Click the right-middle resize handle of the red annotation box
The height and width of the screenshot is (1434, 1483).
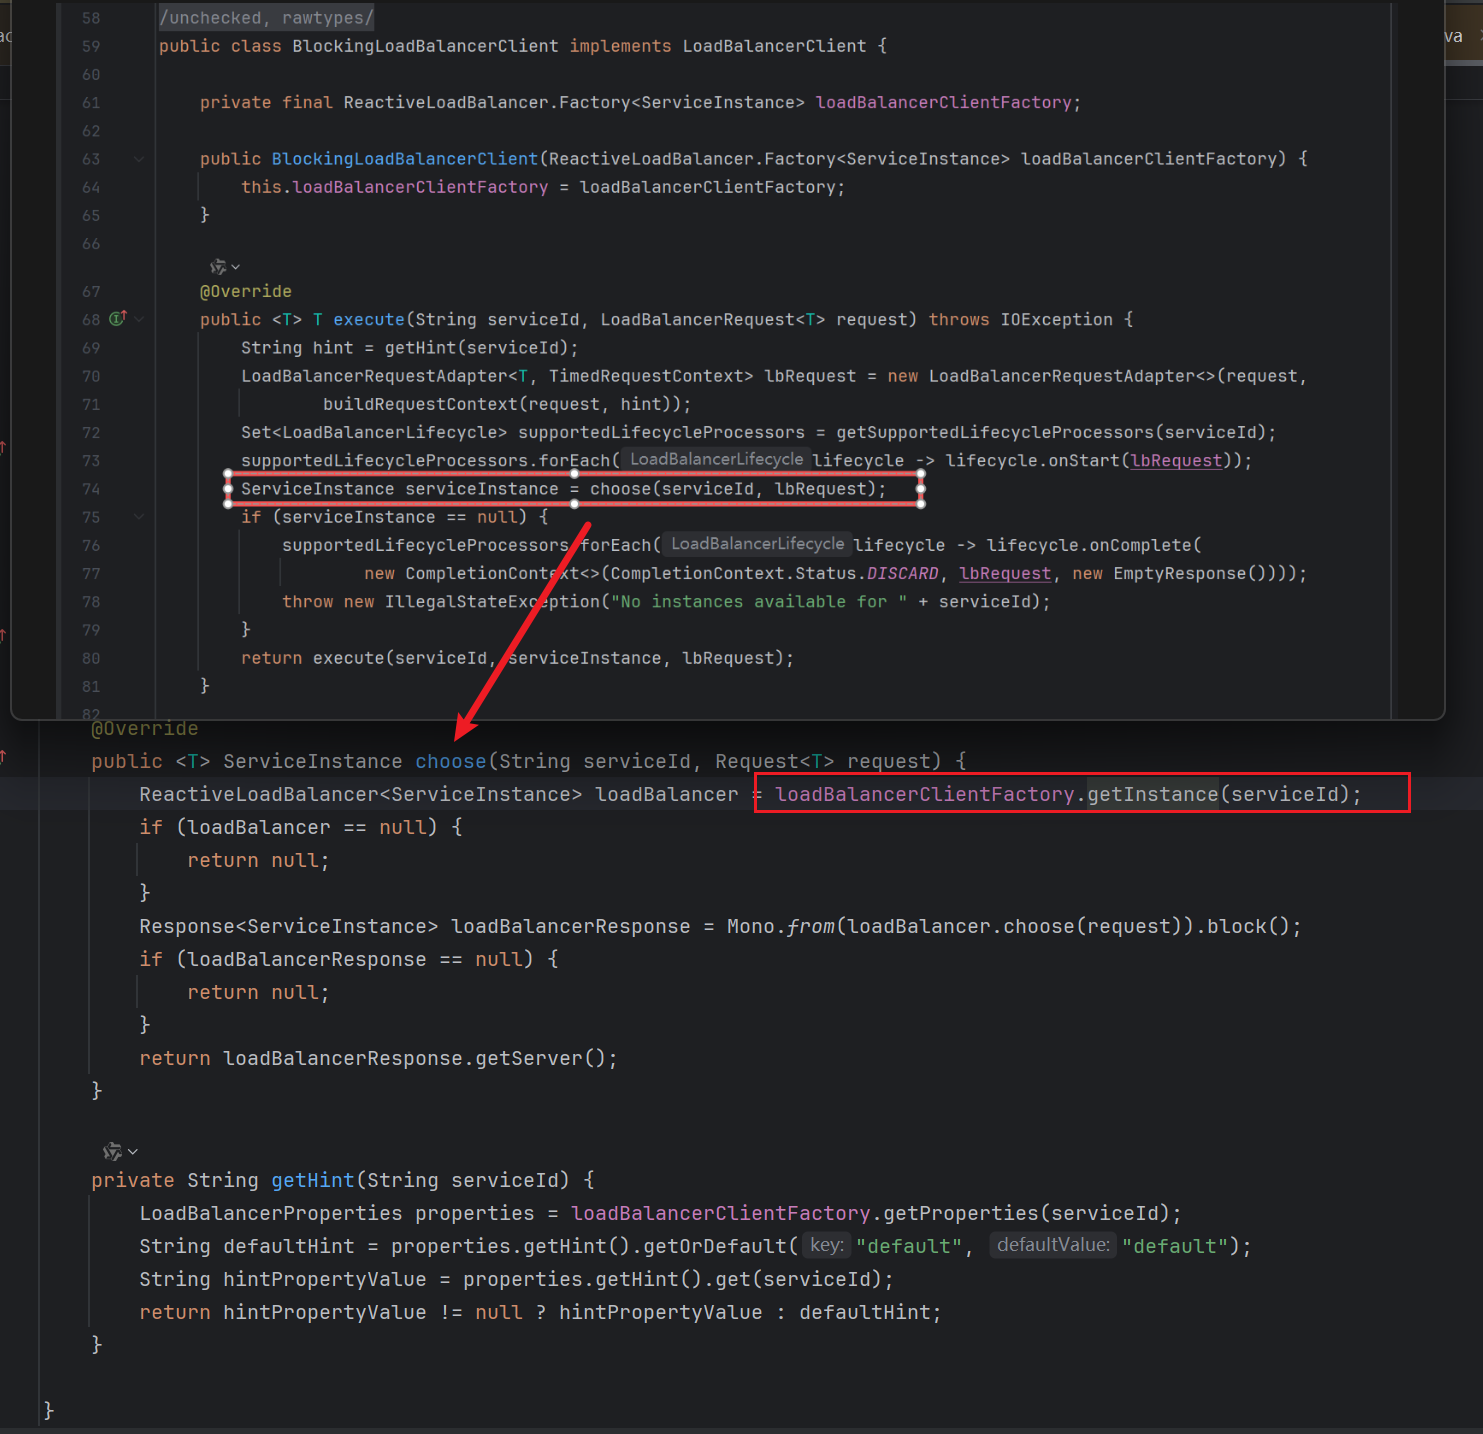[x=920, y=489]
